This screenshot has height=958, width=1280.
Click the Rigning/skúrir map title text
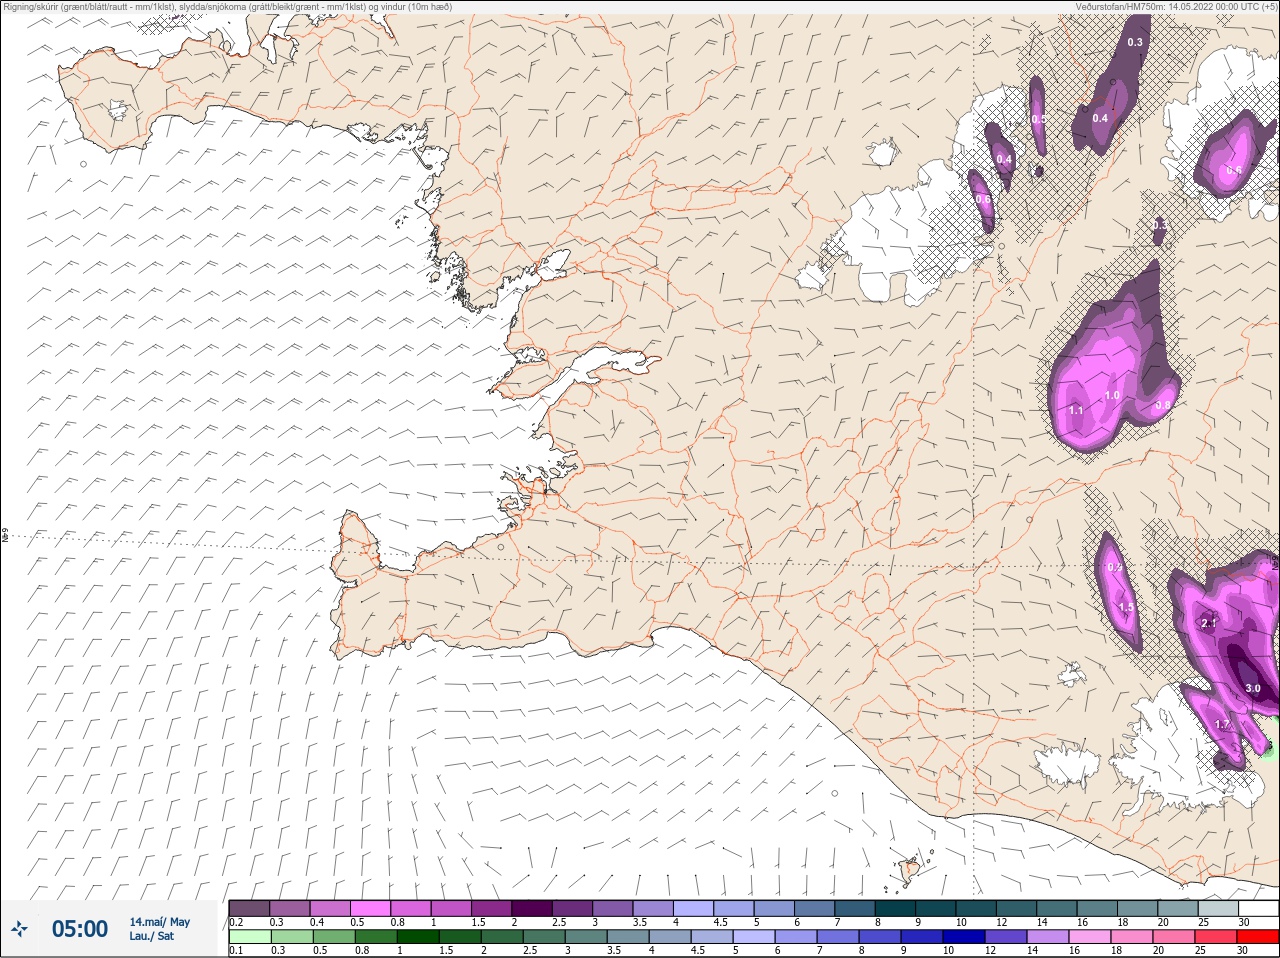[227, 7]
